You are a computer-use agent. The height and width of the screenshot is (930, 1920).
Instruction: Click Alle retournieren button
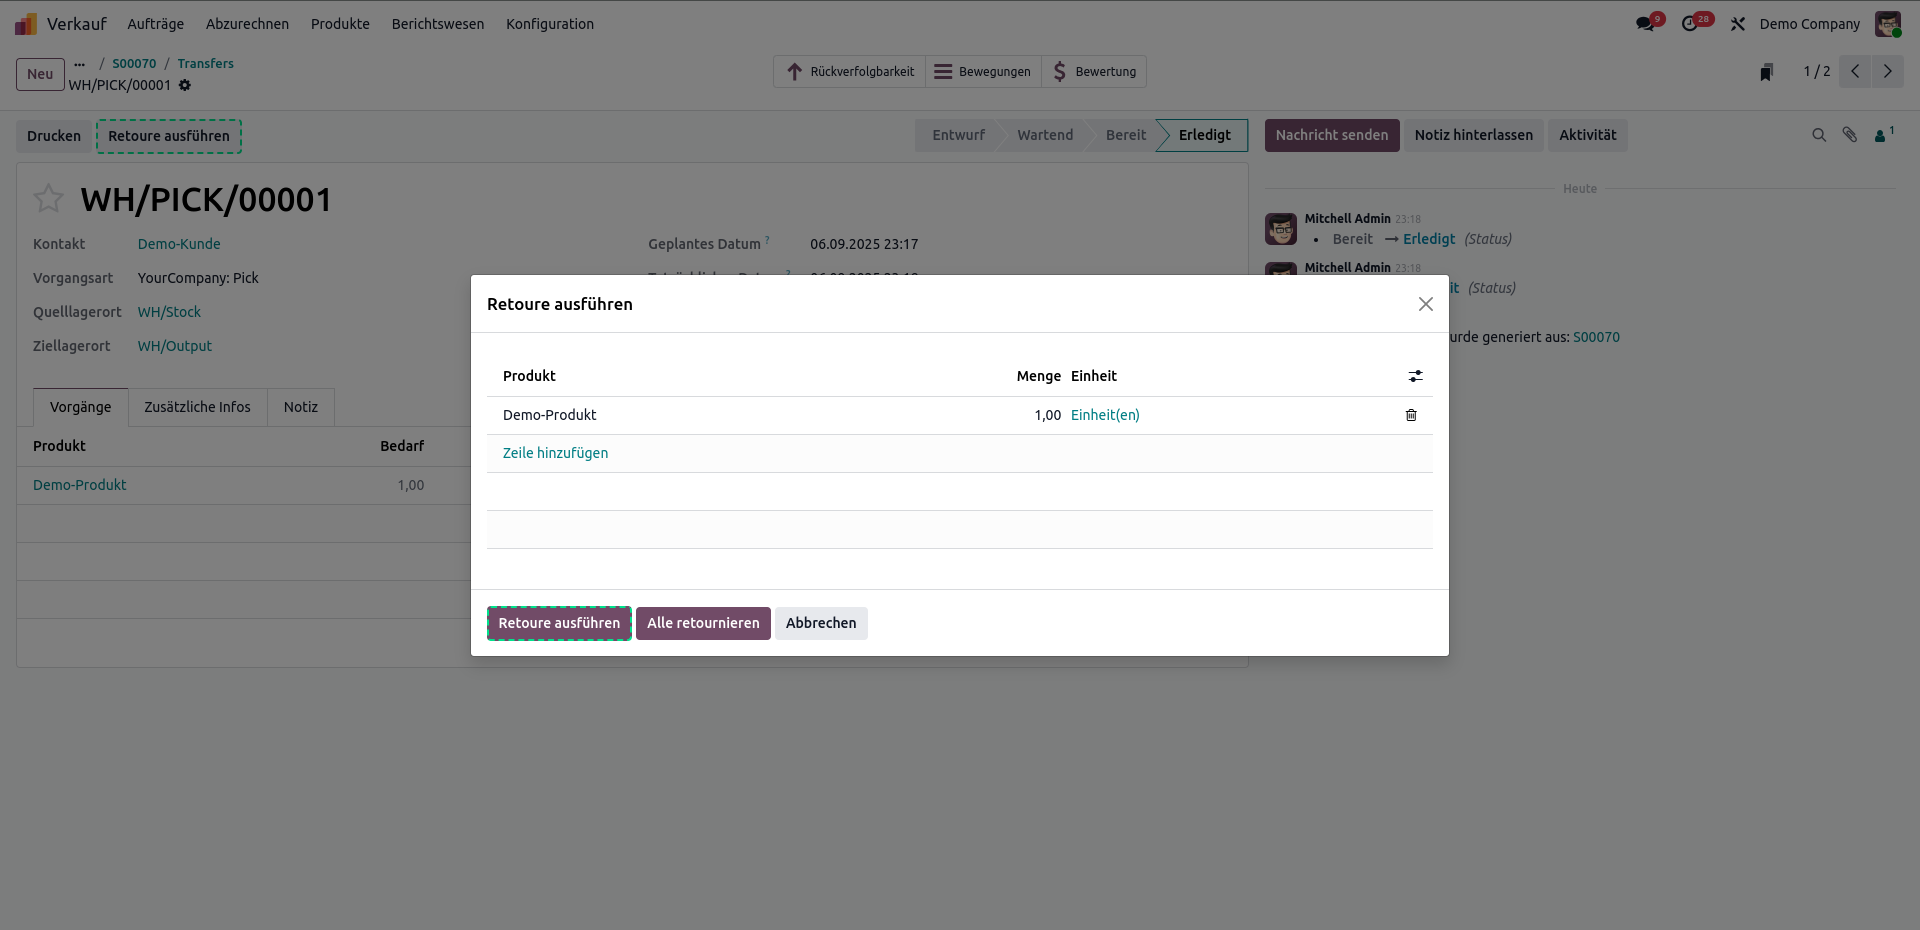click(703, 623)
